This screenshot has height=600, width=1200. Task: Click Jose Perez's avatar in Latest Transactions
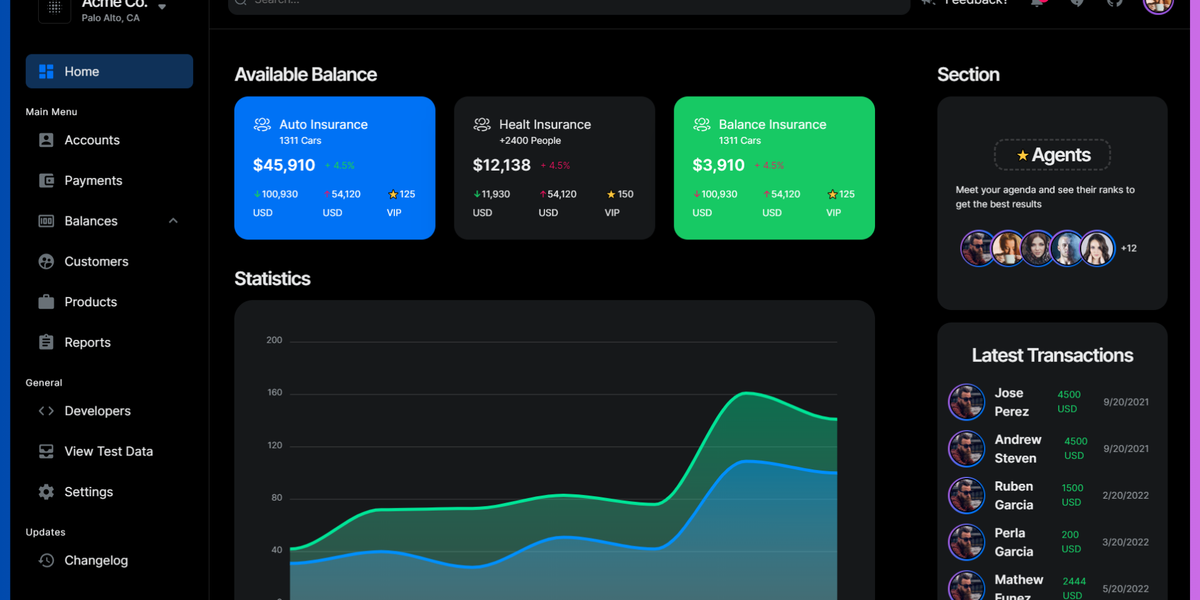click(x=966, y=401)
